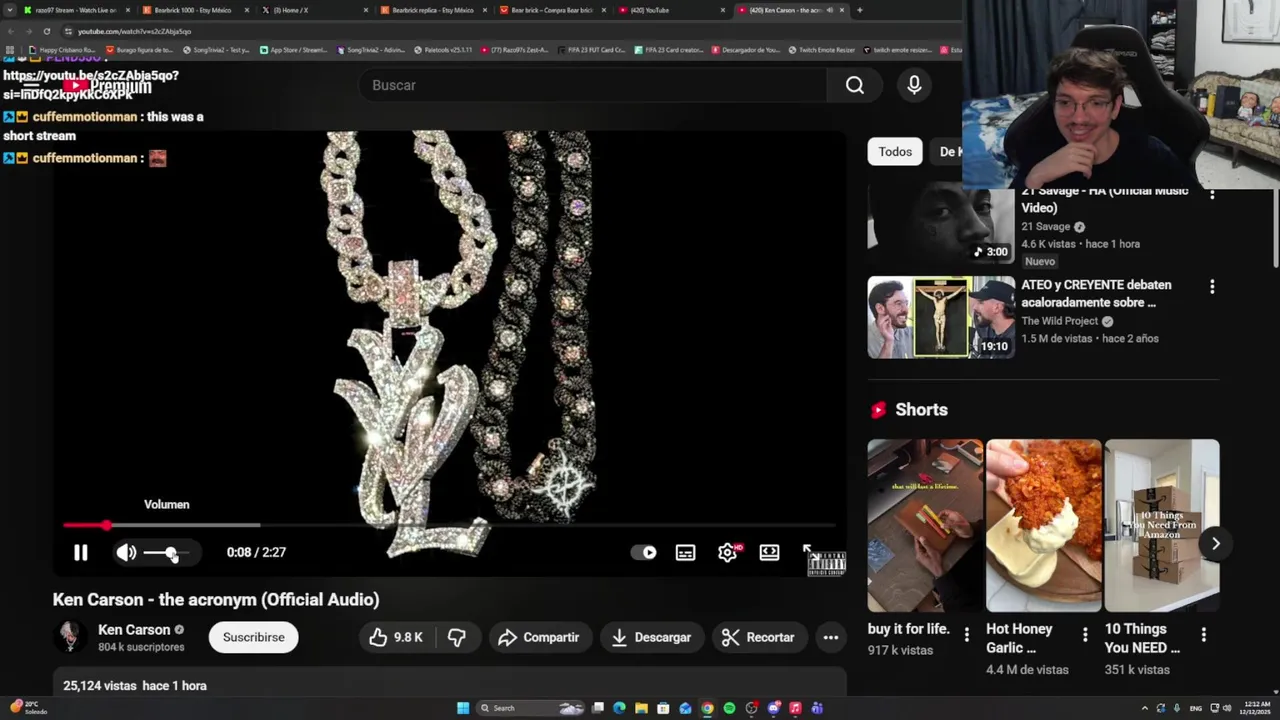The width and height of the screenshot is (1280, 720).
Task: Open Chrome from the taskbar
Action: [x=707, y=708]
